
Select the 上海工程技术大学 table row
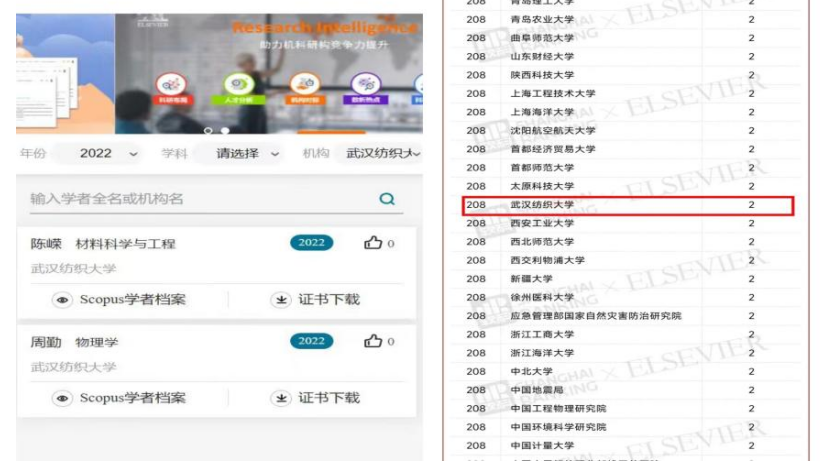pos(627,94)
